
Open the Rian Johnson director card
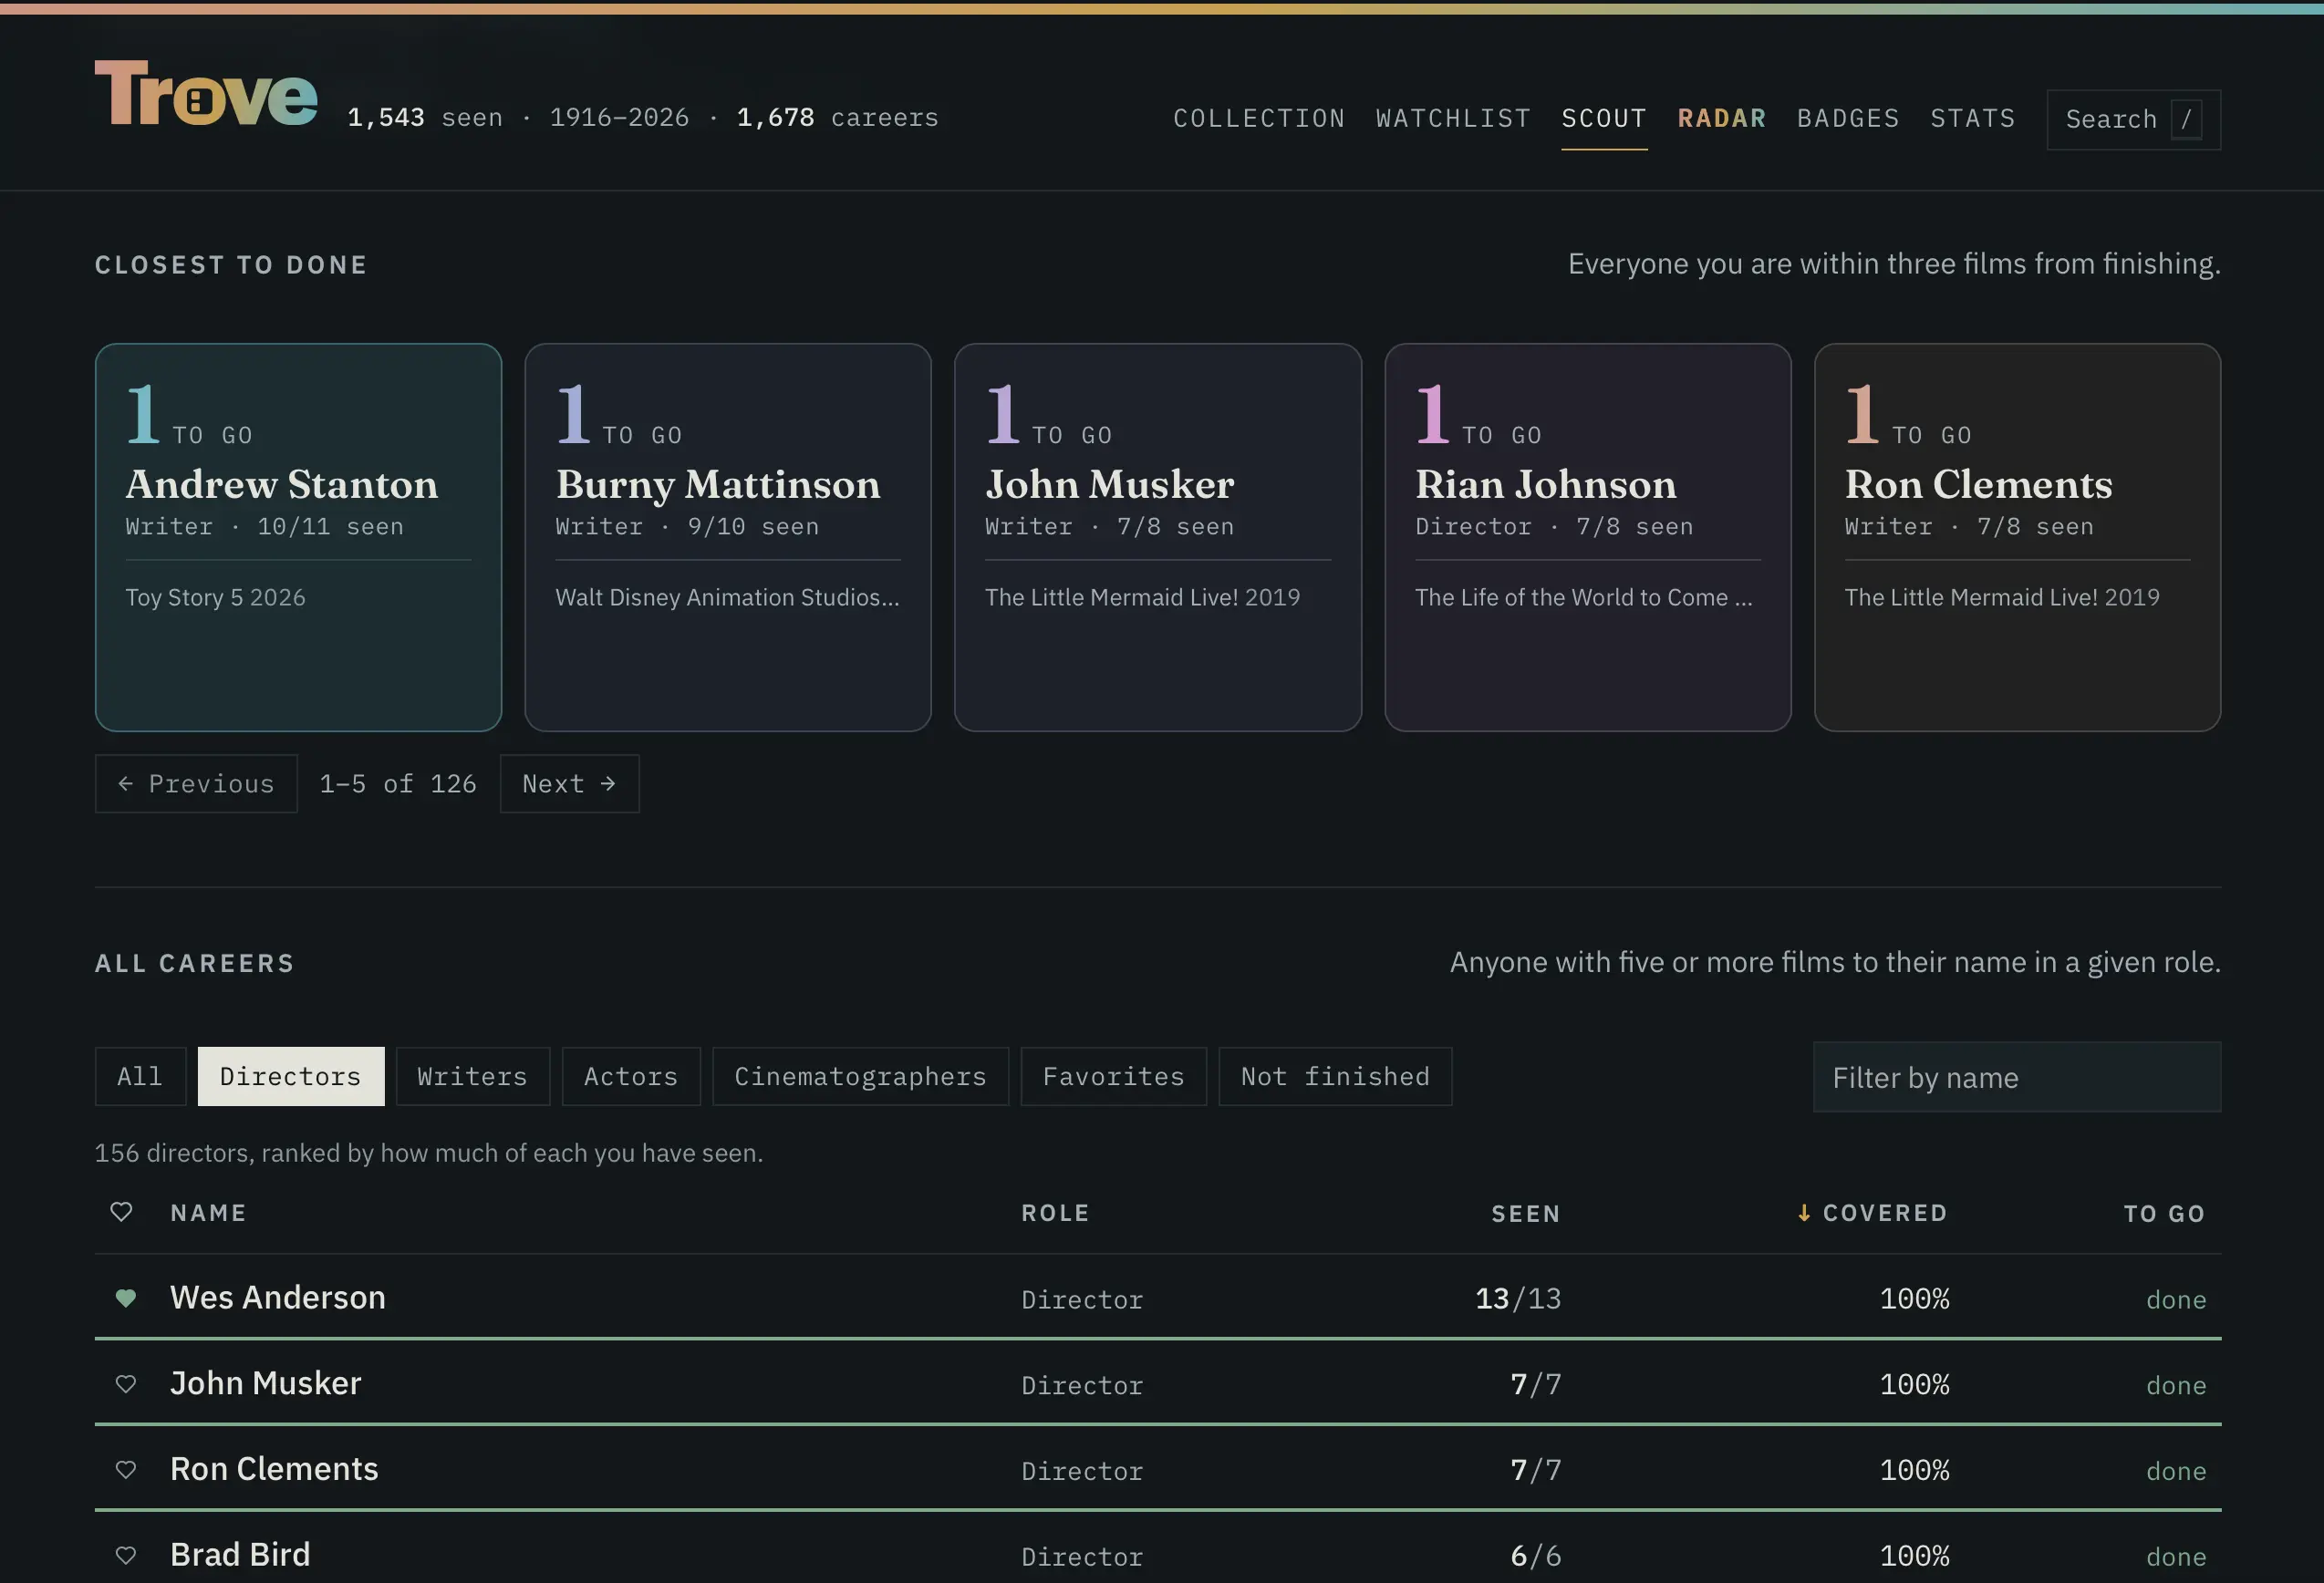(1587, 537)
